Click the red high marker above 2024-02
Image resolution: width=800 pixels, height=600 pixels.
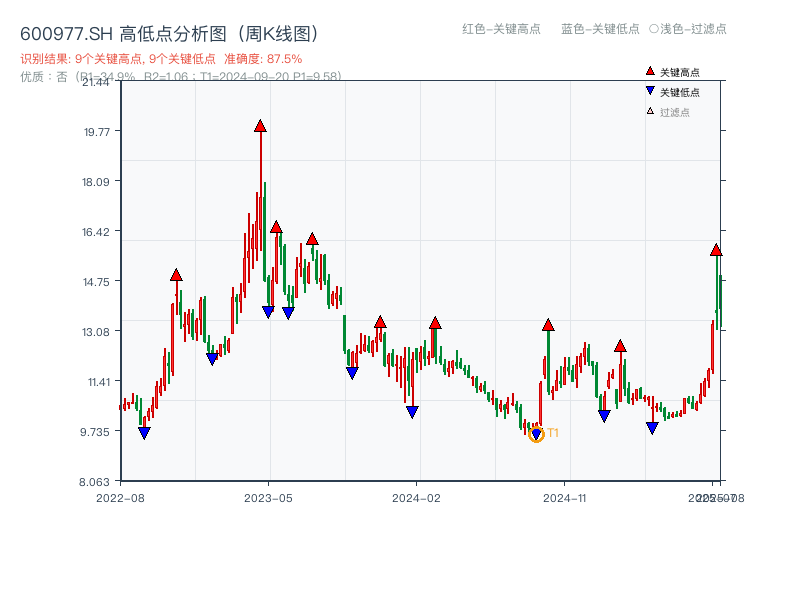[434, 325]
